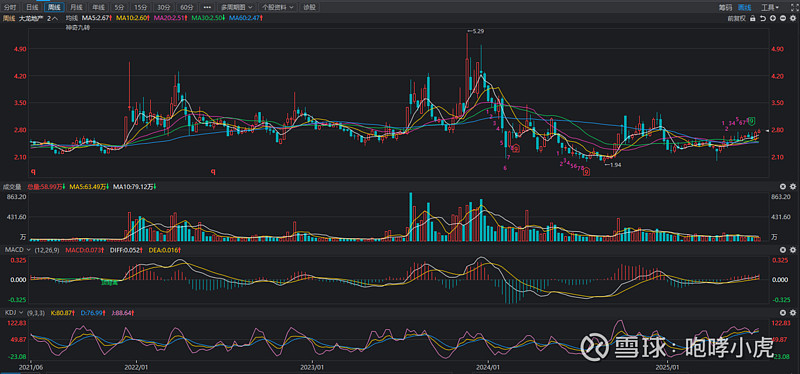Click the 5.29 high price marker

click(x=477, y=31)
